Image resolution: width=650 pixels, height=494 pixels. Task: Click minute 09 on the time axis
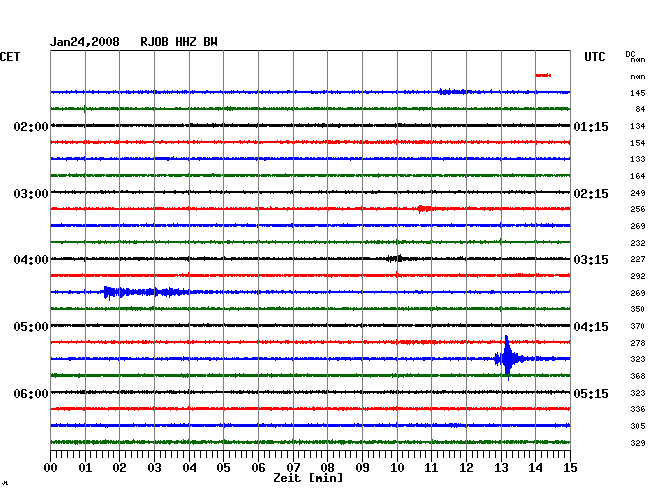362,468
